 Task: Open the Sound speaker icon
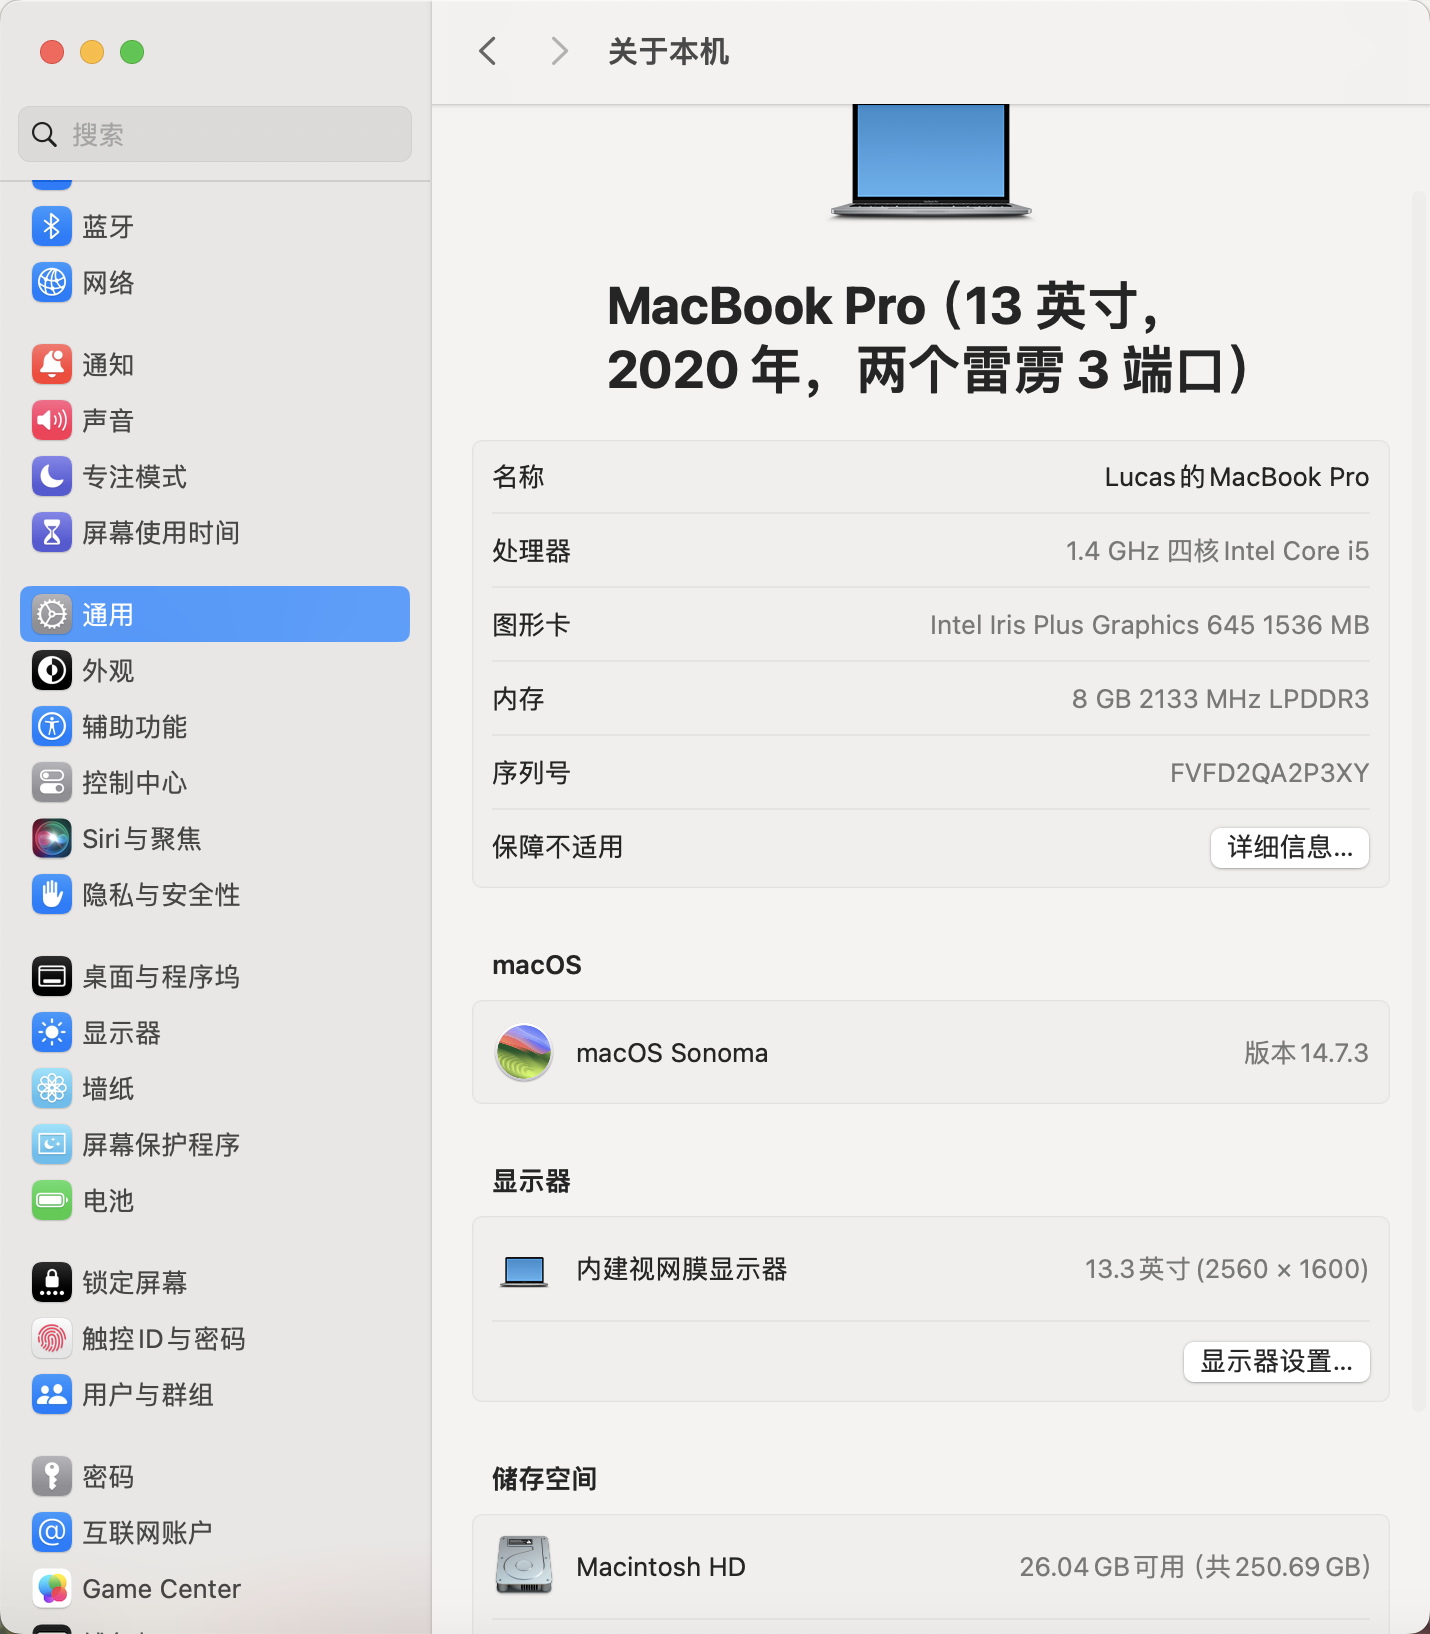coord(52,420)
